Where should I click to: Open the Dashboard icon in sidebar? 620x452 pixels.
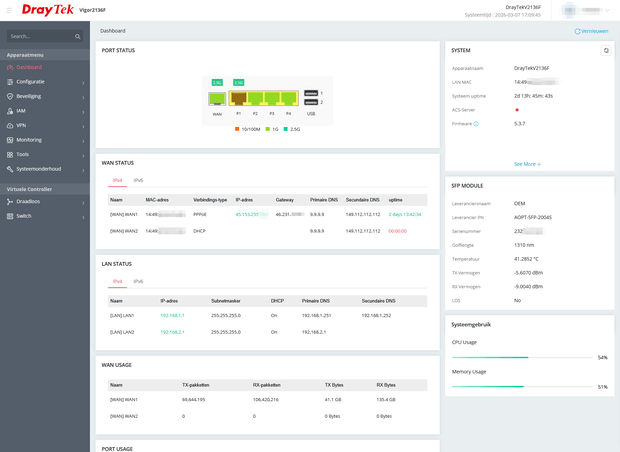pos(10,68)
